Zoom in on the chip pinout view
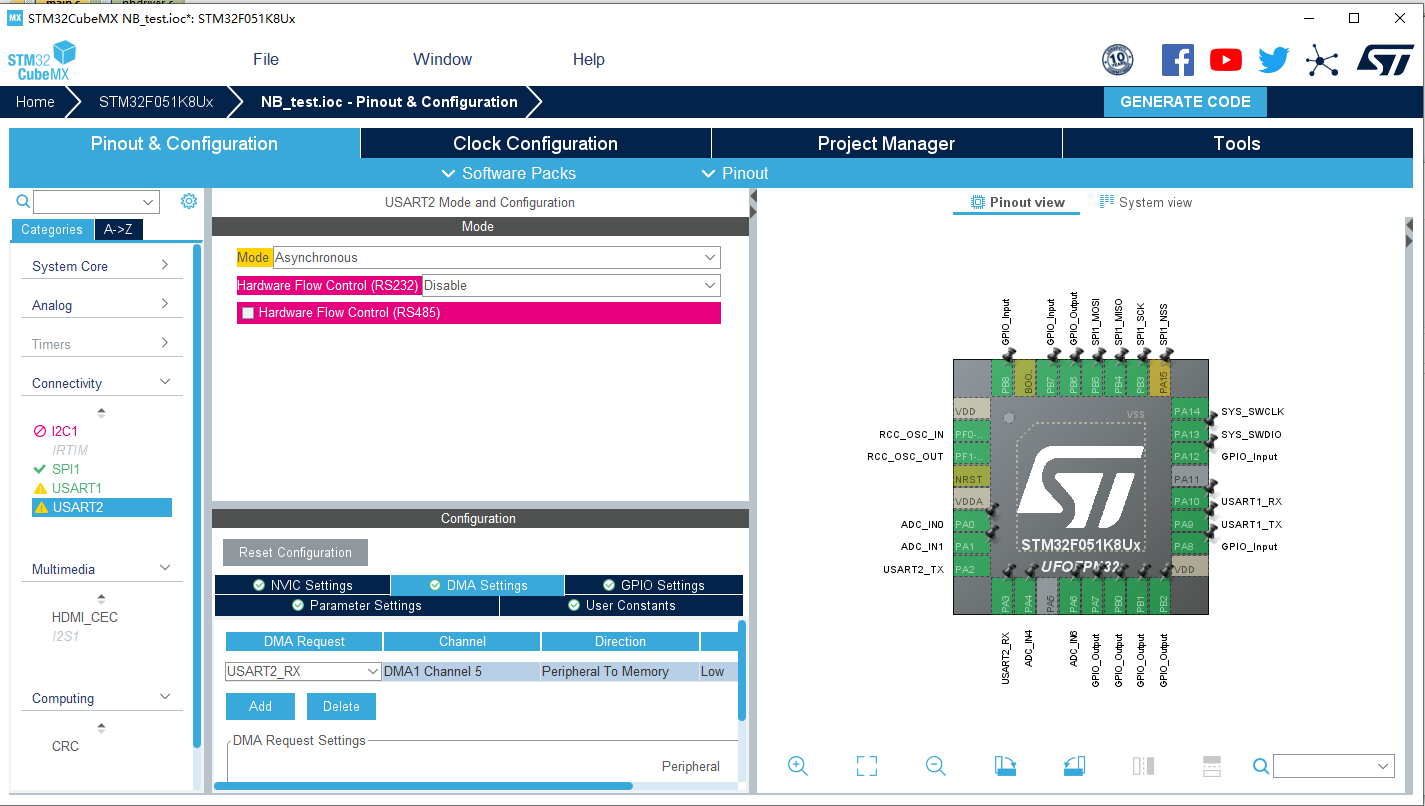 [x=797, y=766]
